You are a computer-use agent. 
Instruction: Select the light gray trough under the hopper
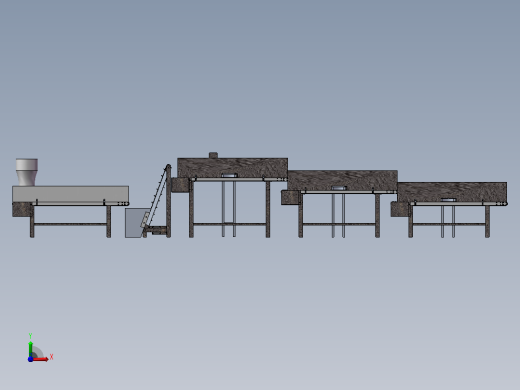coord(71,194)
